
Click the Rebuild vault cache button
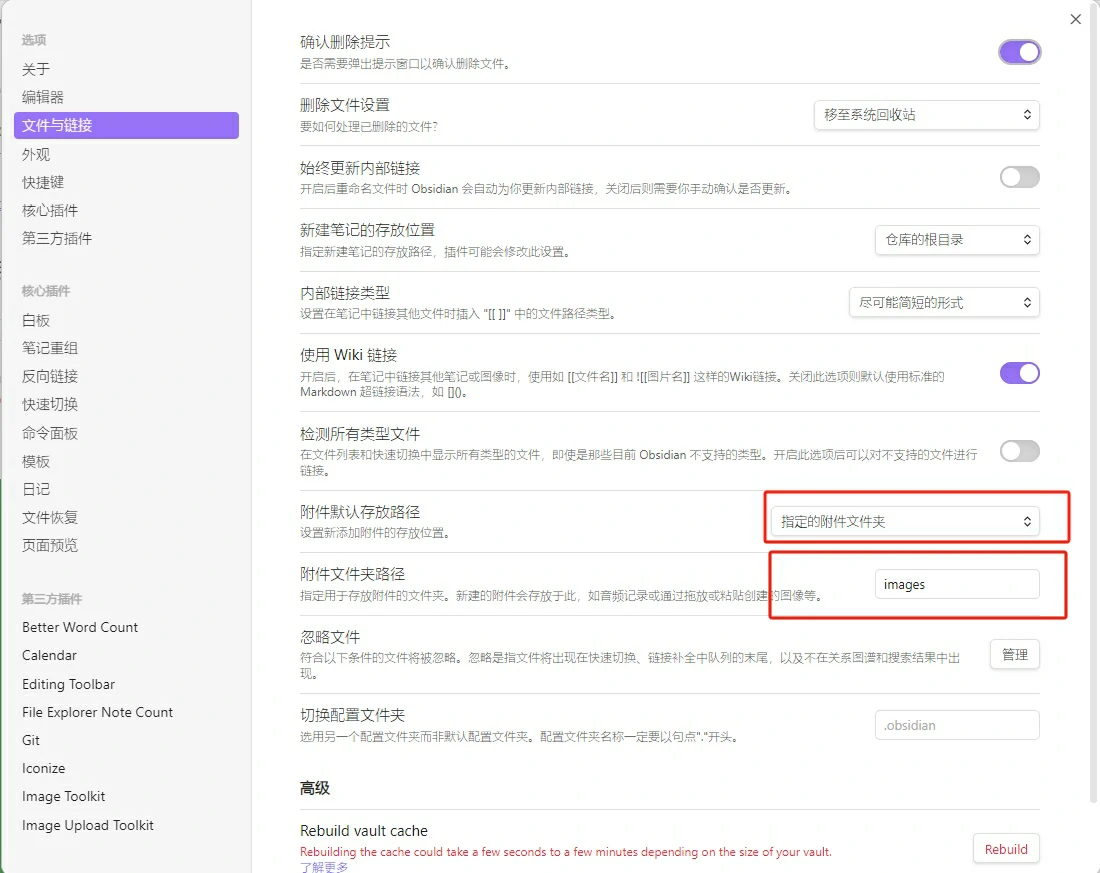pos(1006,848)
